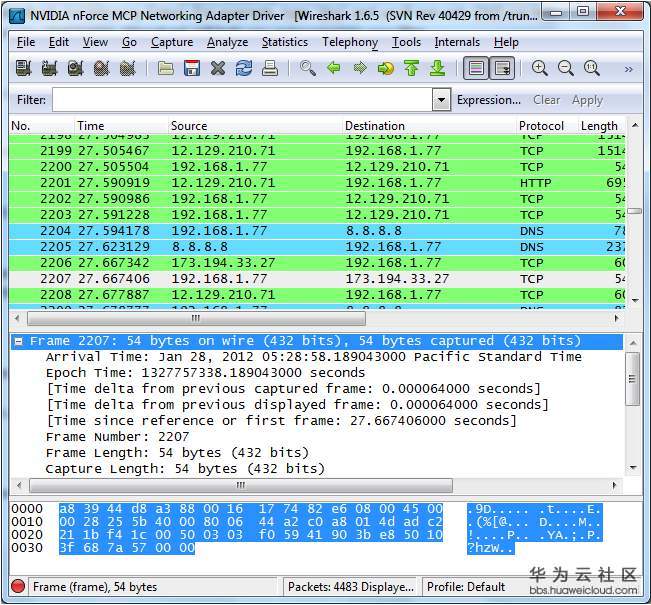651x605 pixels.
Task: Select packet 2199 TCP row
Action: (x=317, y=151)
